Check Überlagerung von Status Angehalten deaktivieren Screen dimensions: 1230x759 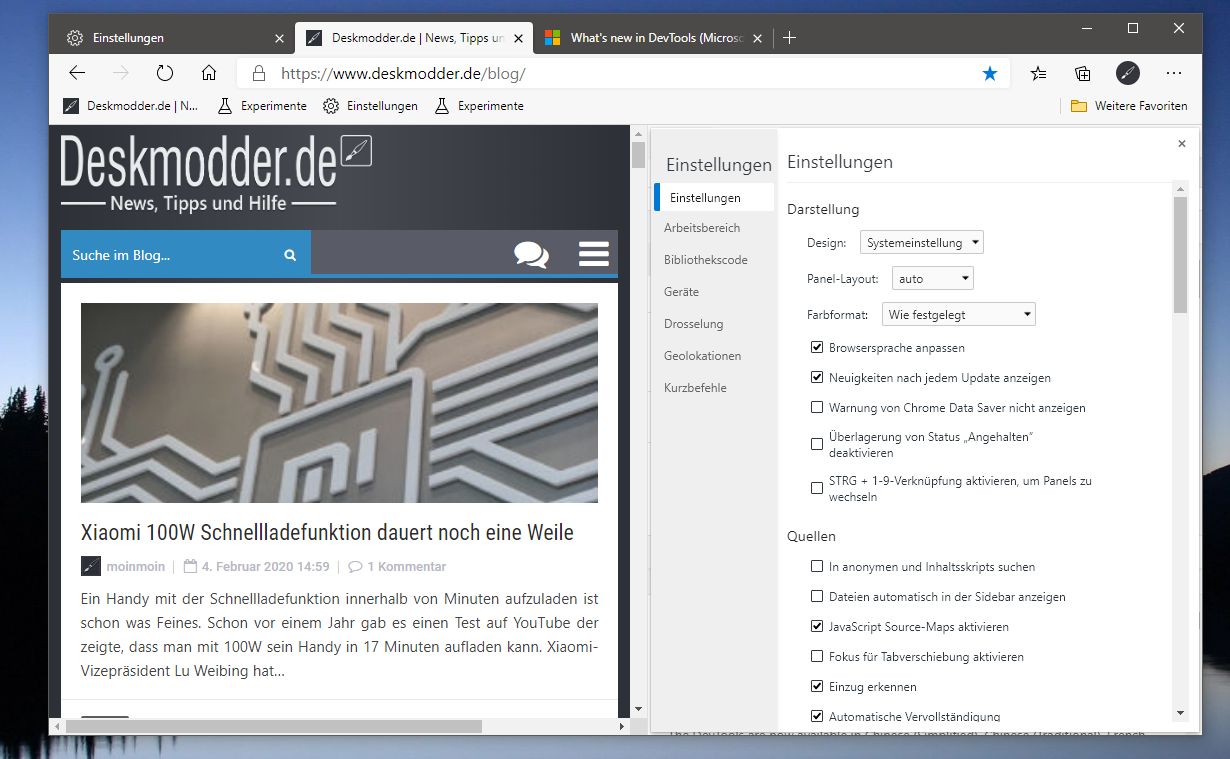tap(817, 444)
